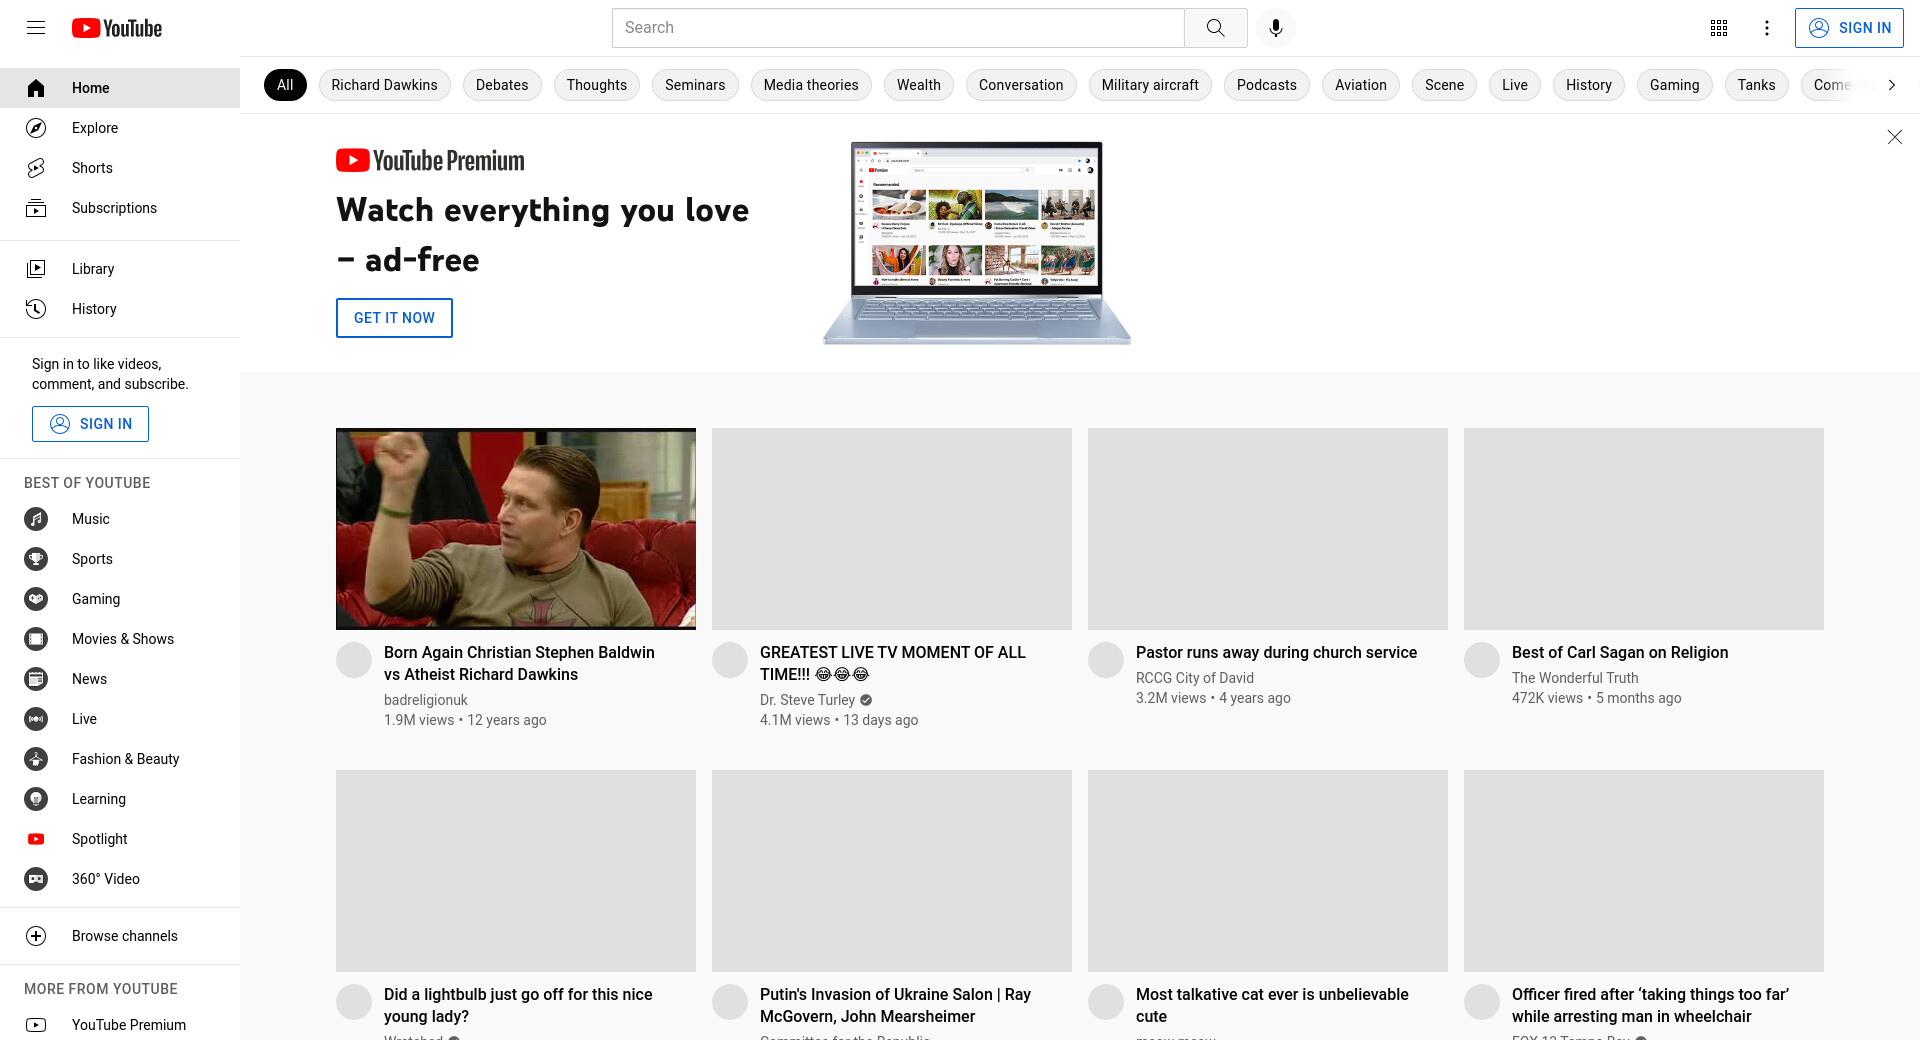Open the hamburger guide menu
The image size is (1920, 1040).
(x=36, y=28)
